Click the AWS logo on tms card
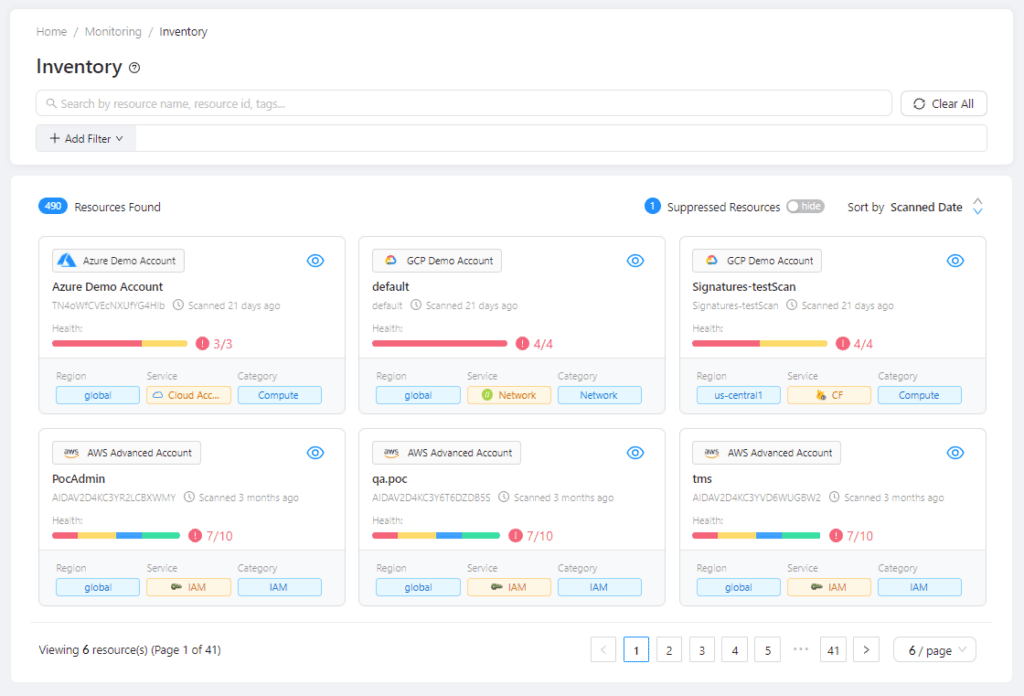The image size is (1024, 696). (712, 452)
